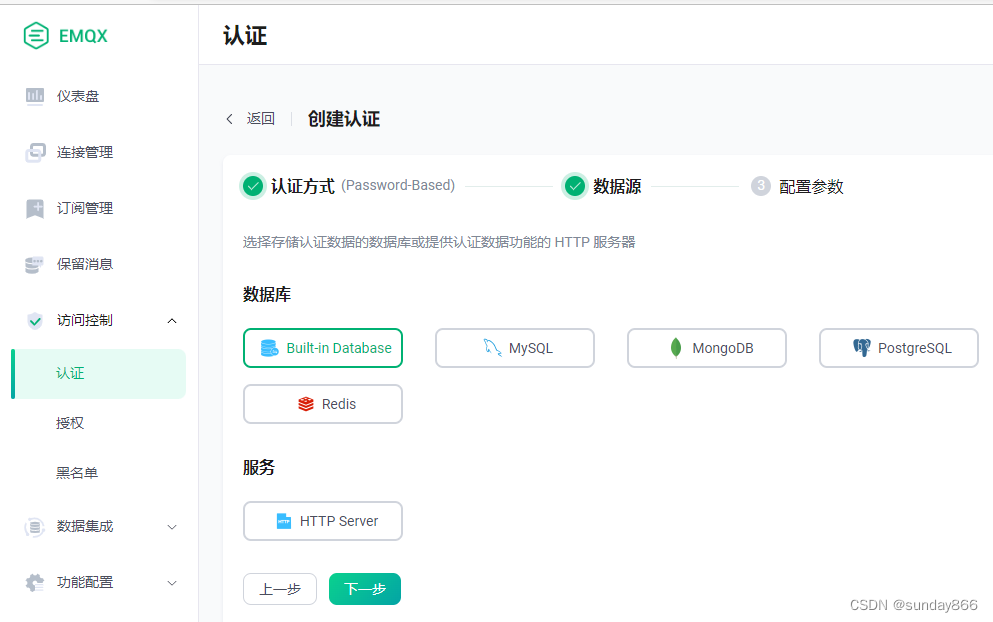Select the PostgreSQL database option

pos(897,347)
